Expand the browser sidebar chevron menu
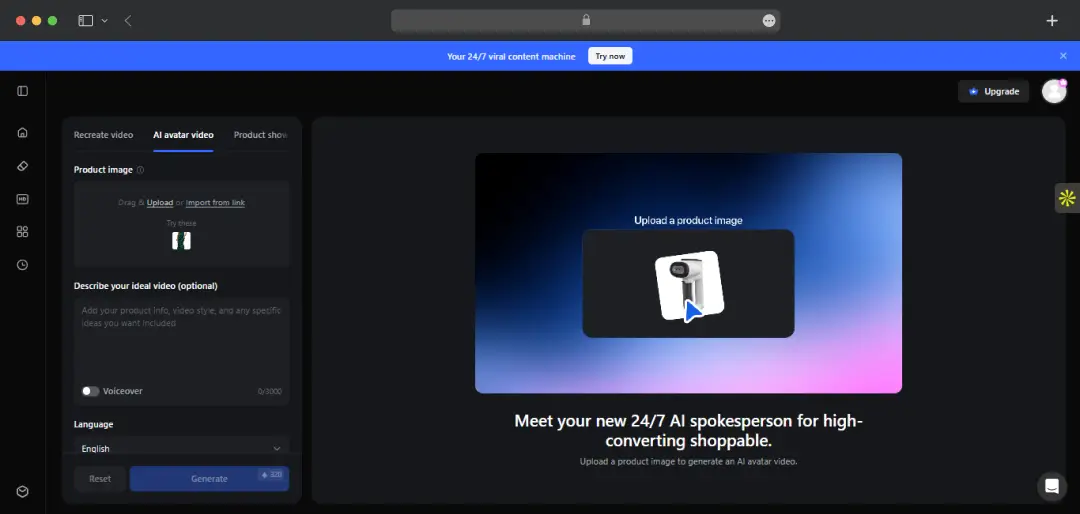Image resolution: width=1080 pixels, height=514 pixels. pos(105,21)
